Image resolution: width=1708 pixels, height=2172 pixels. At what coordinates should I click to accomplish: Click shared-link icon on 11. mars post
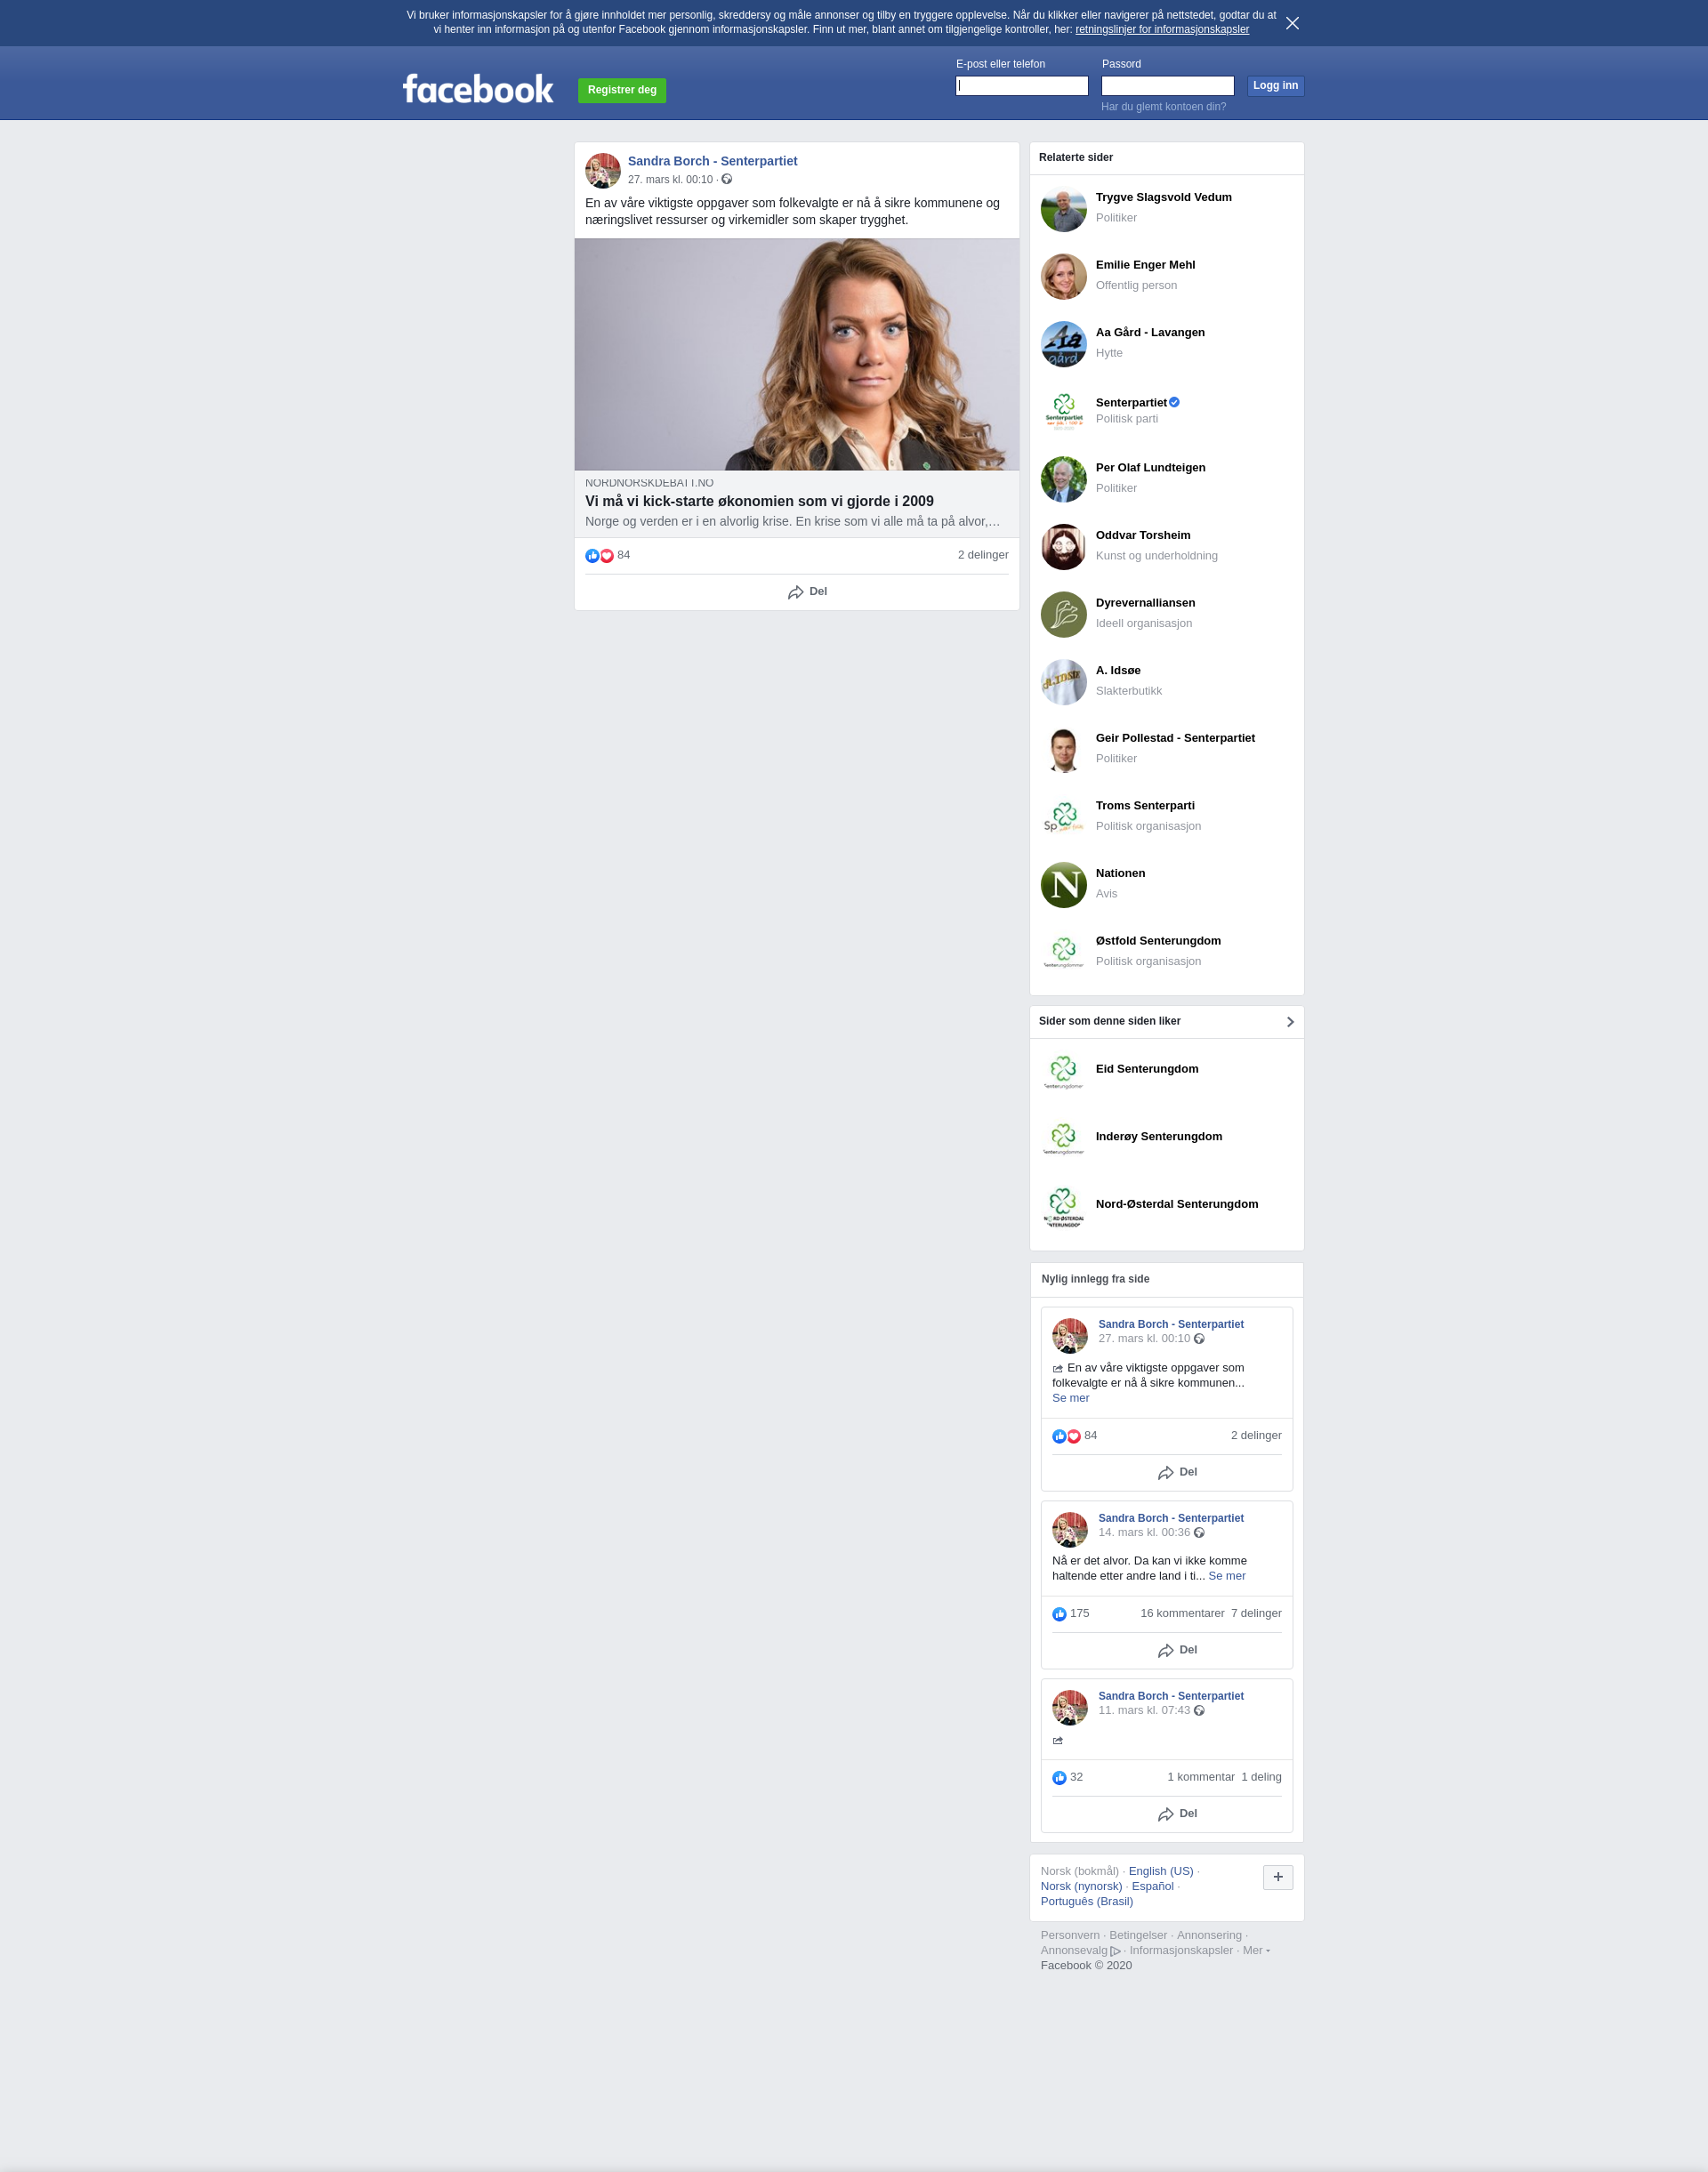[1057, 1741]
